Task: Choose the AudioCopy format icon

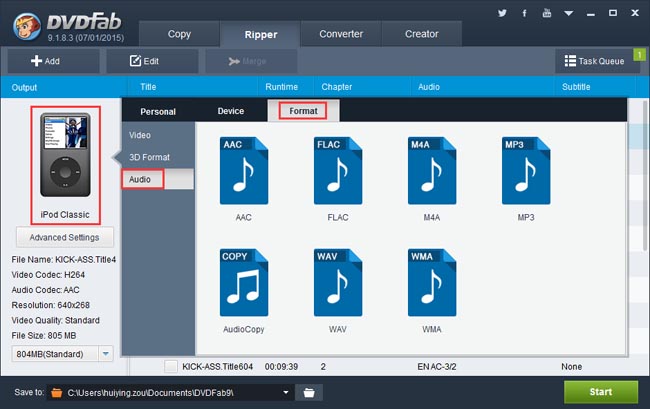Action: coord(244,283)
